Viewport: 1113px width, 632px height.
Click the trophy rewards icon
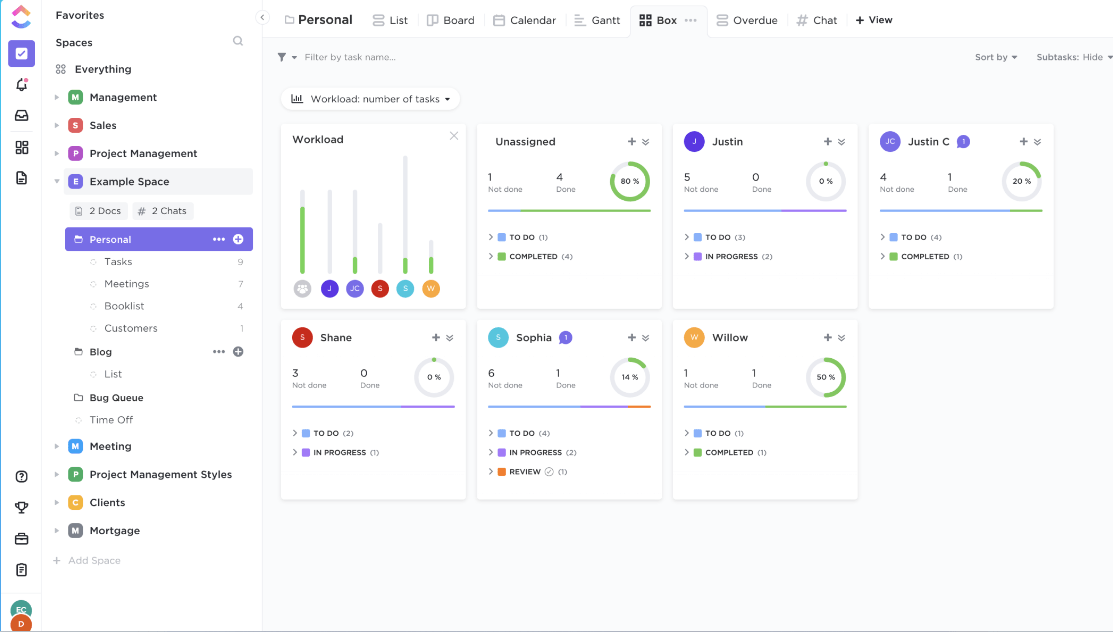[x=22, y=507]
